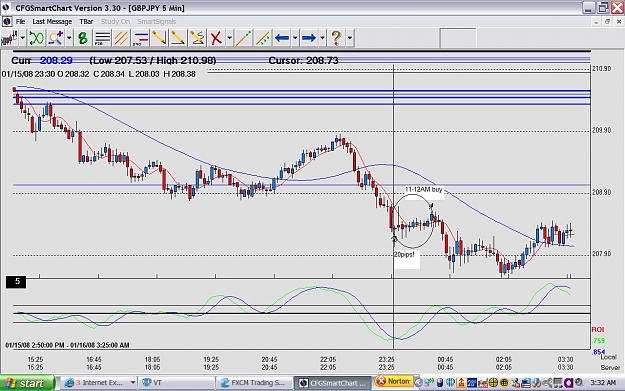Click the Norton tray notification

(394, 381)
